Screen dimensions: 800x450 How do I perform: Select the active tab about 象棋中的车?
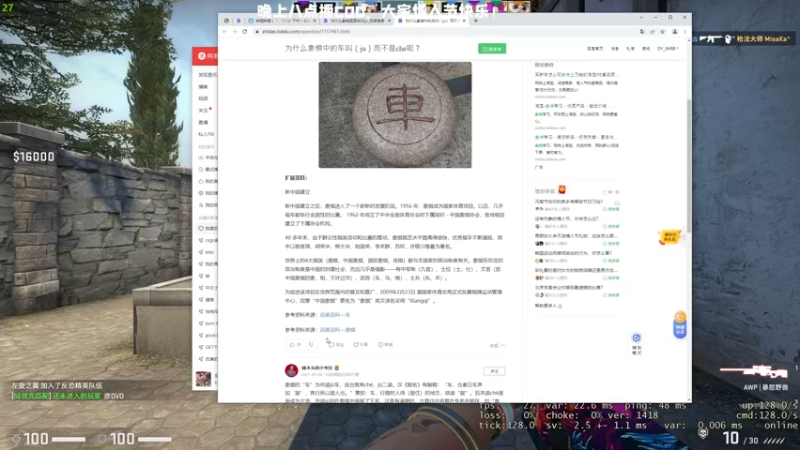(431, 21)
